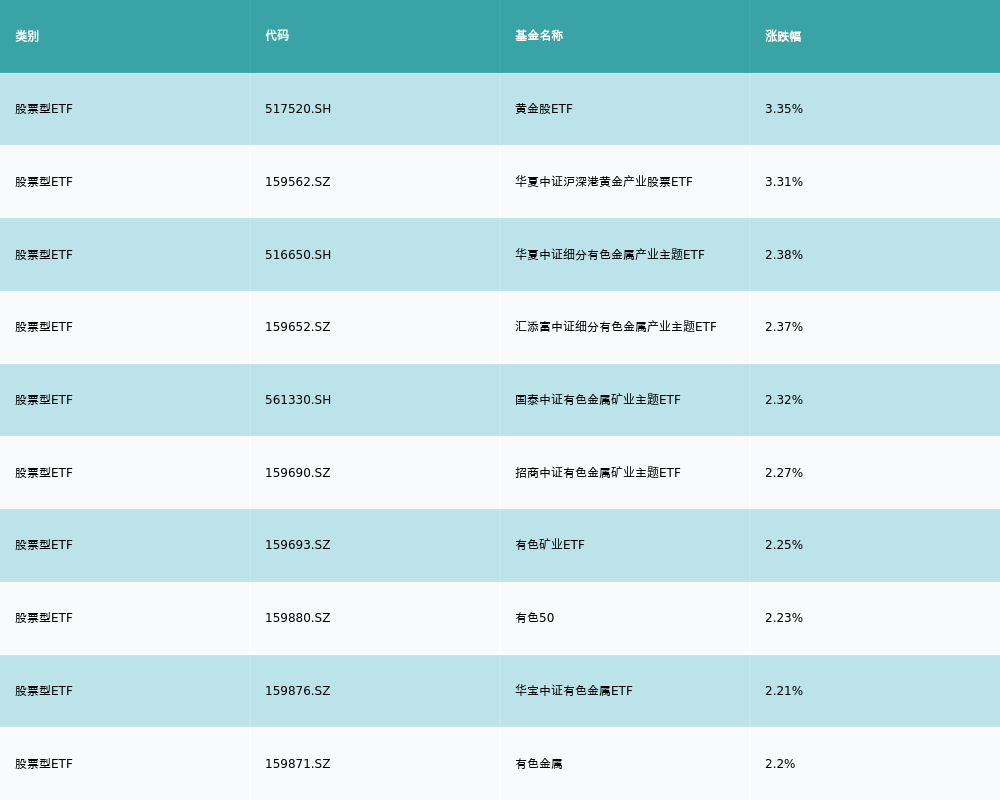Click the 2.25% change value
This screenshot has width=1000, height=800.
[784, 545]
